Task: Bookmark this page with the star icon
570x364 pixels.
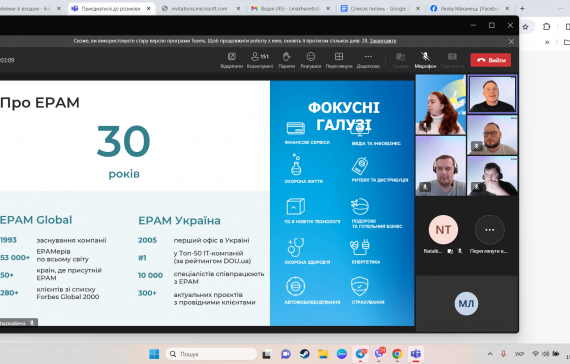Action: (x=525, y=27)
